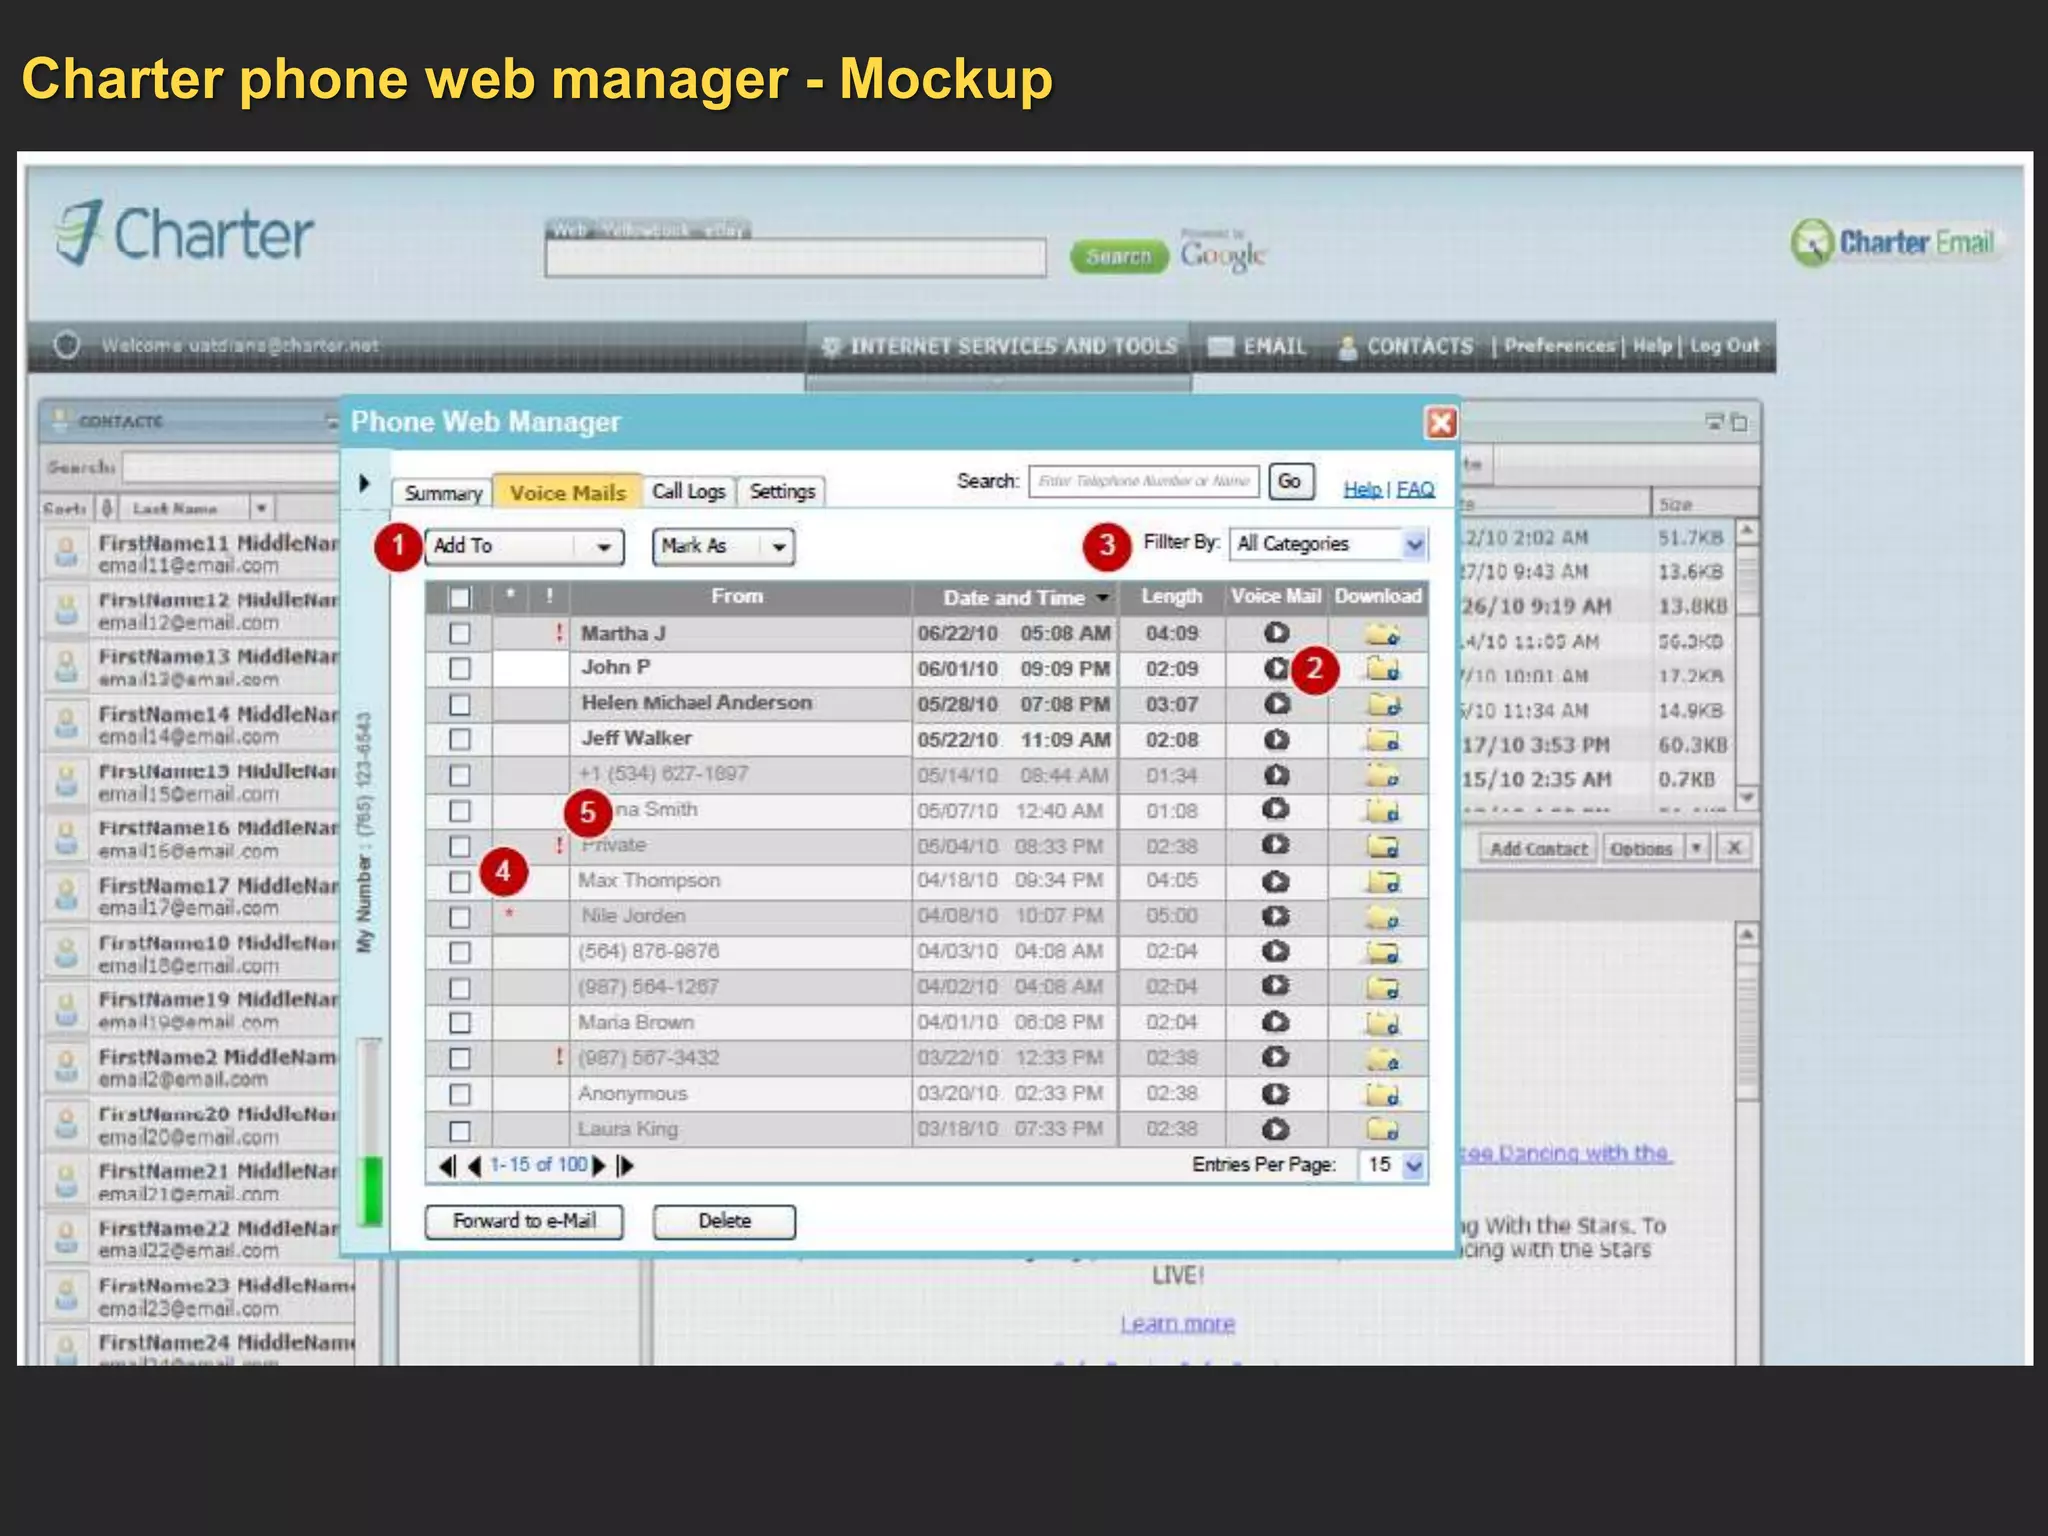Download Helen Michael Anderson's voice mail
The image size is (2048, 1536).
pyautogui.click(x=1383, y=705)
